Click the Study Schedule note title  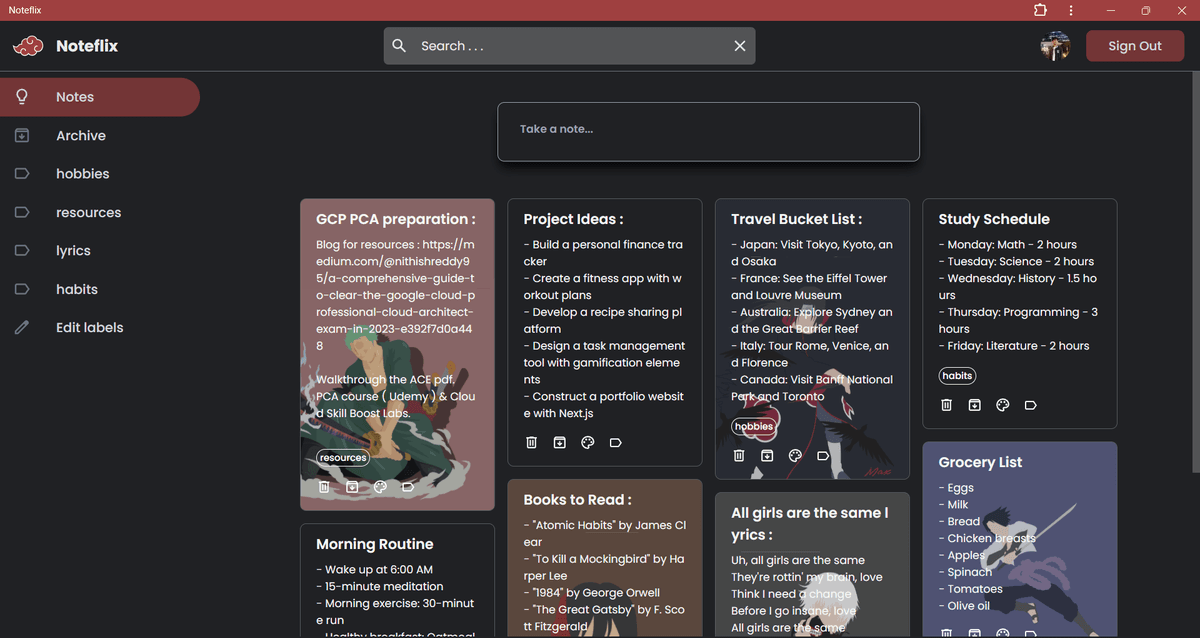(x=994, y=219)
